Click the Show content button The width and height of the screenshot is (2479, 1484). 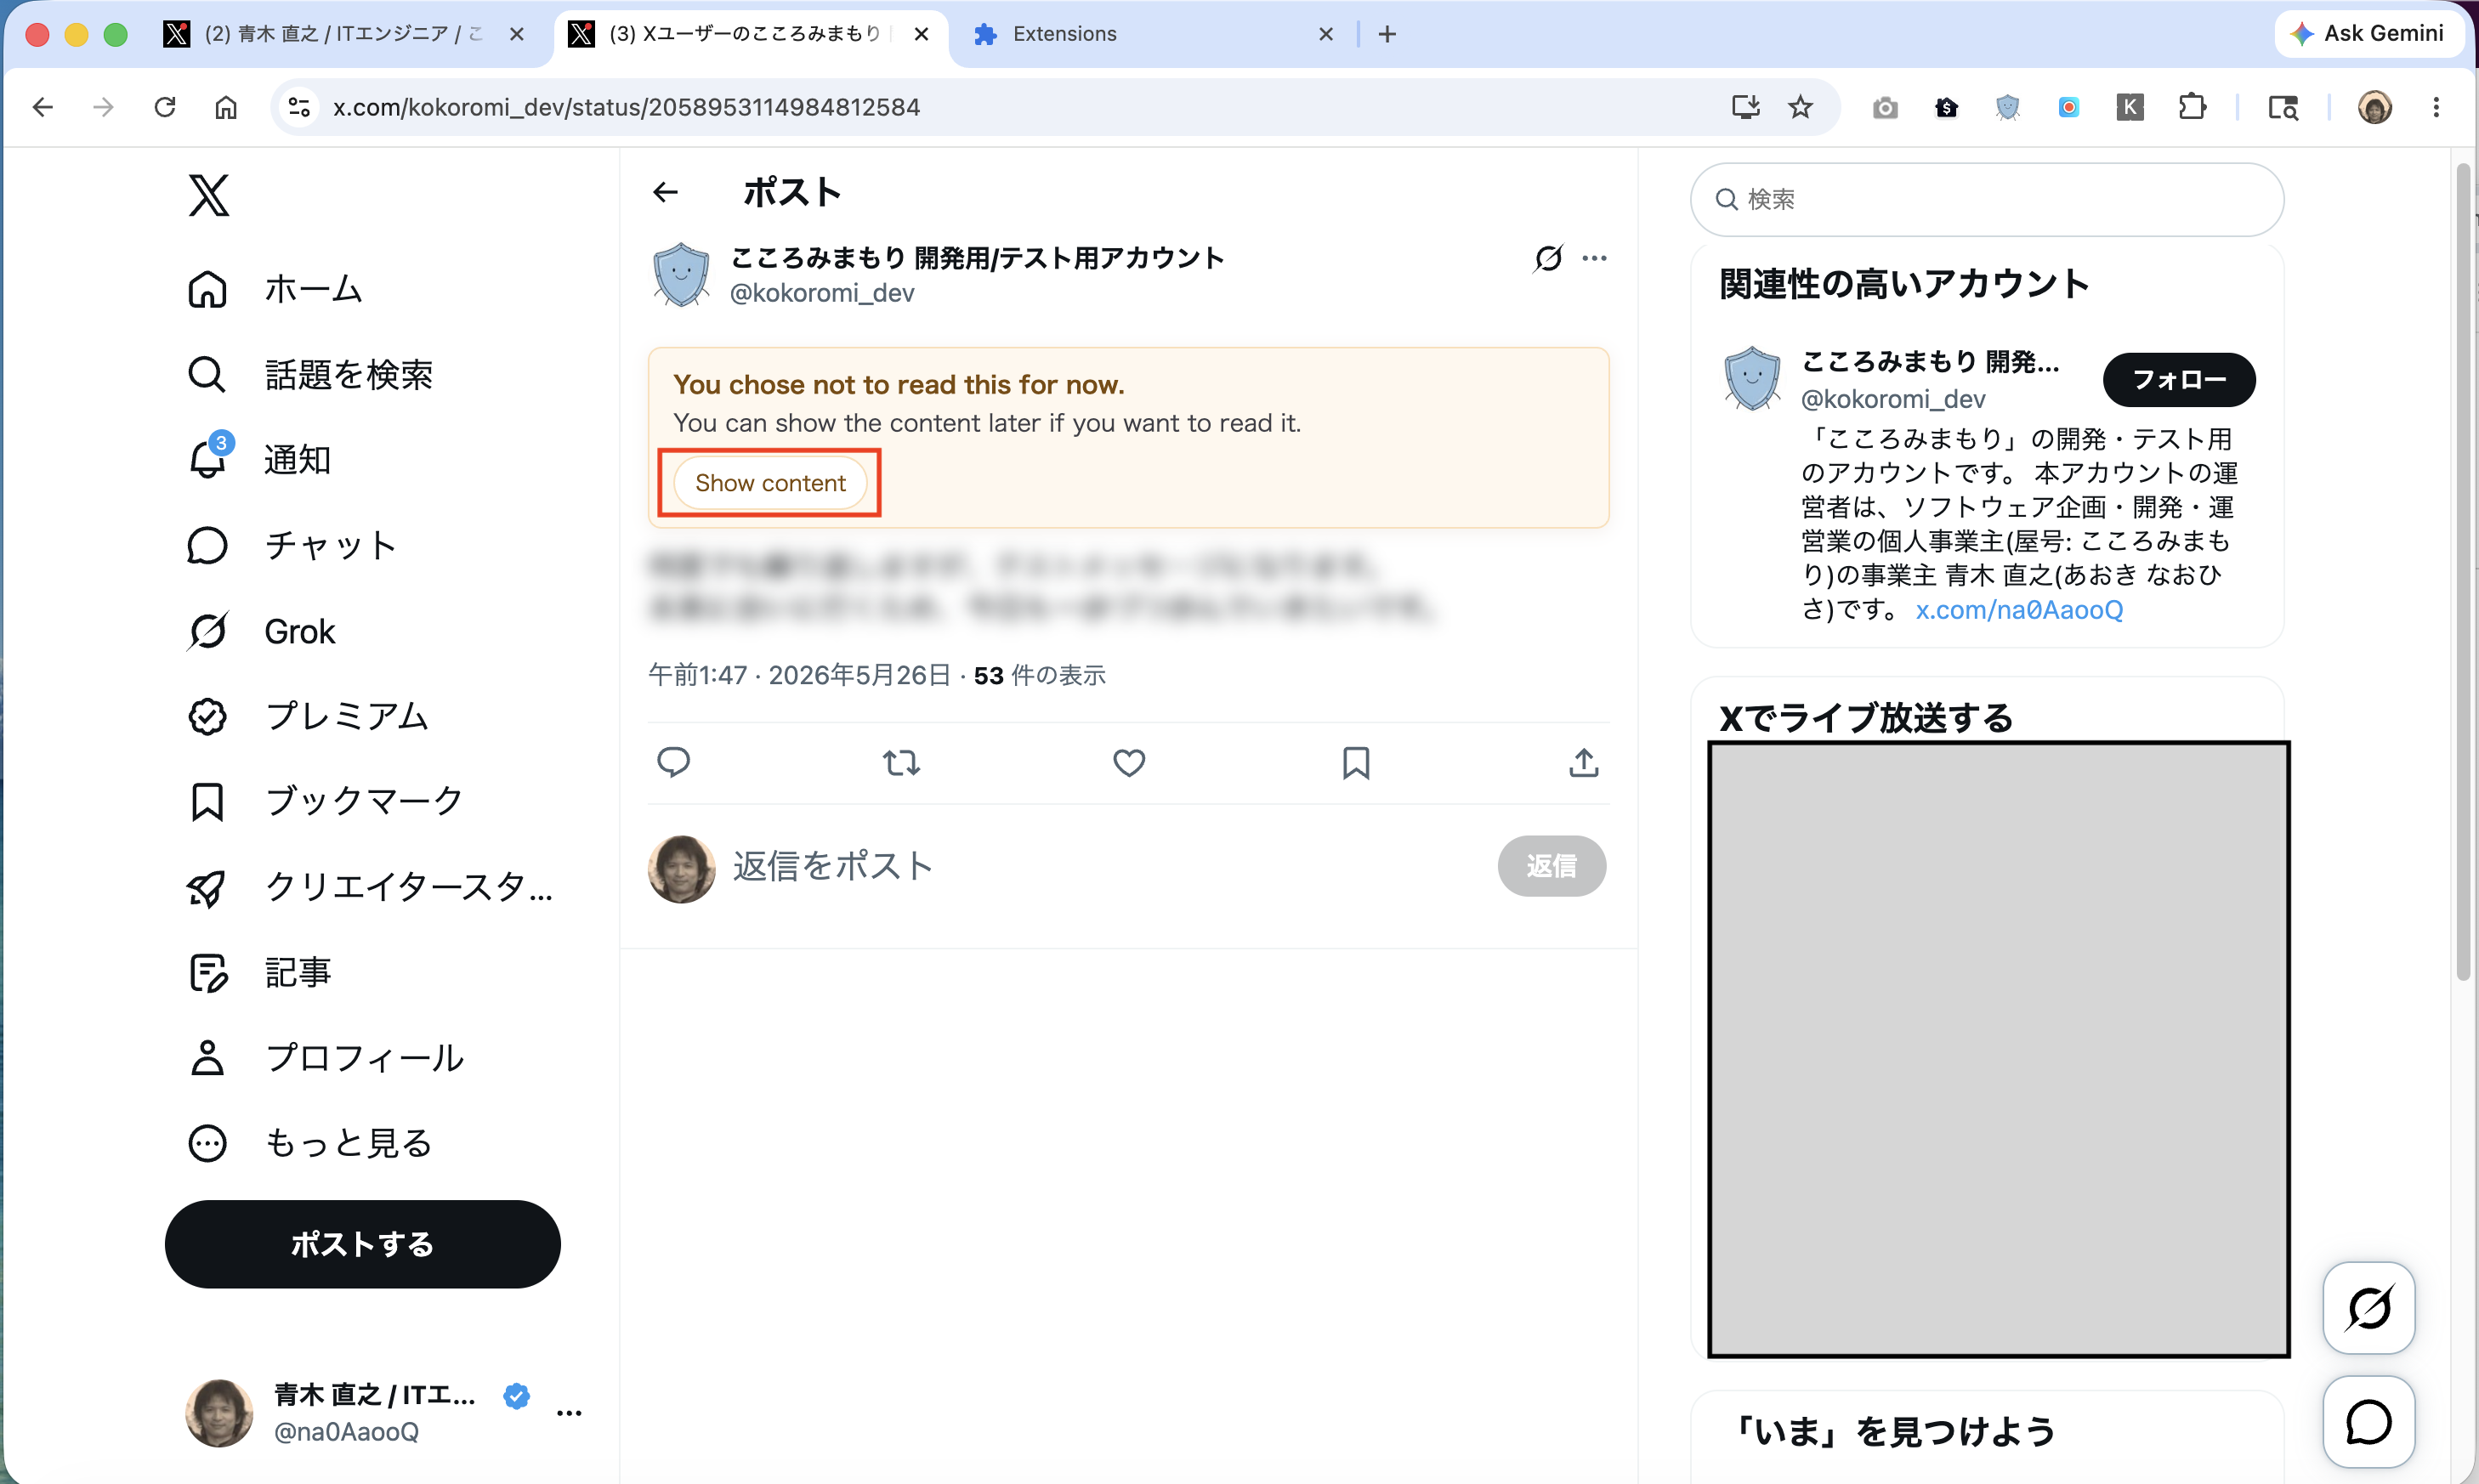tap(770, 483)
